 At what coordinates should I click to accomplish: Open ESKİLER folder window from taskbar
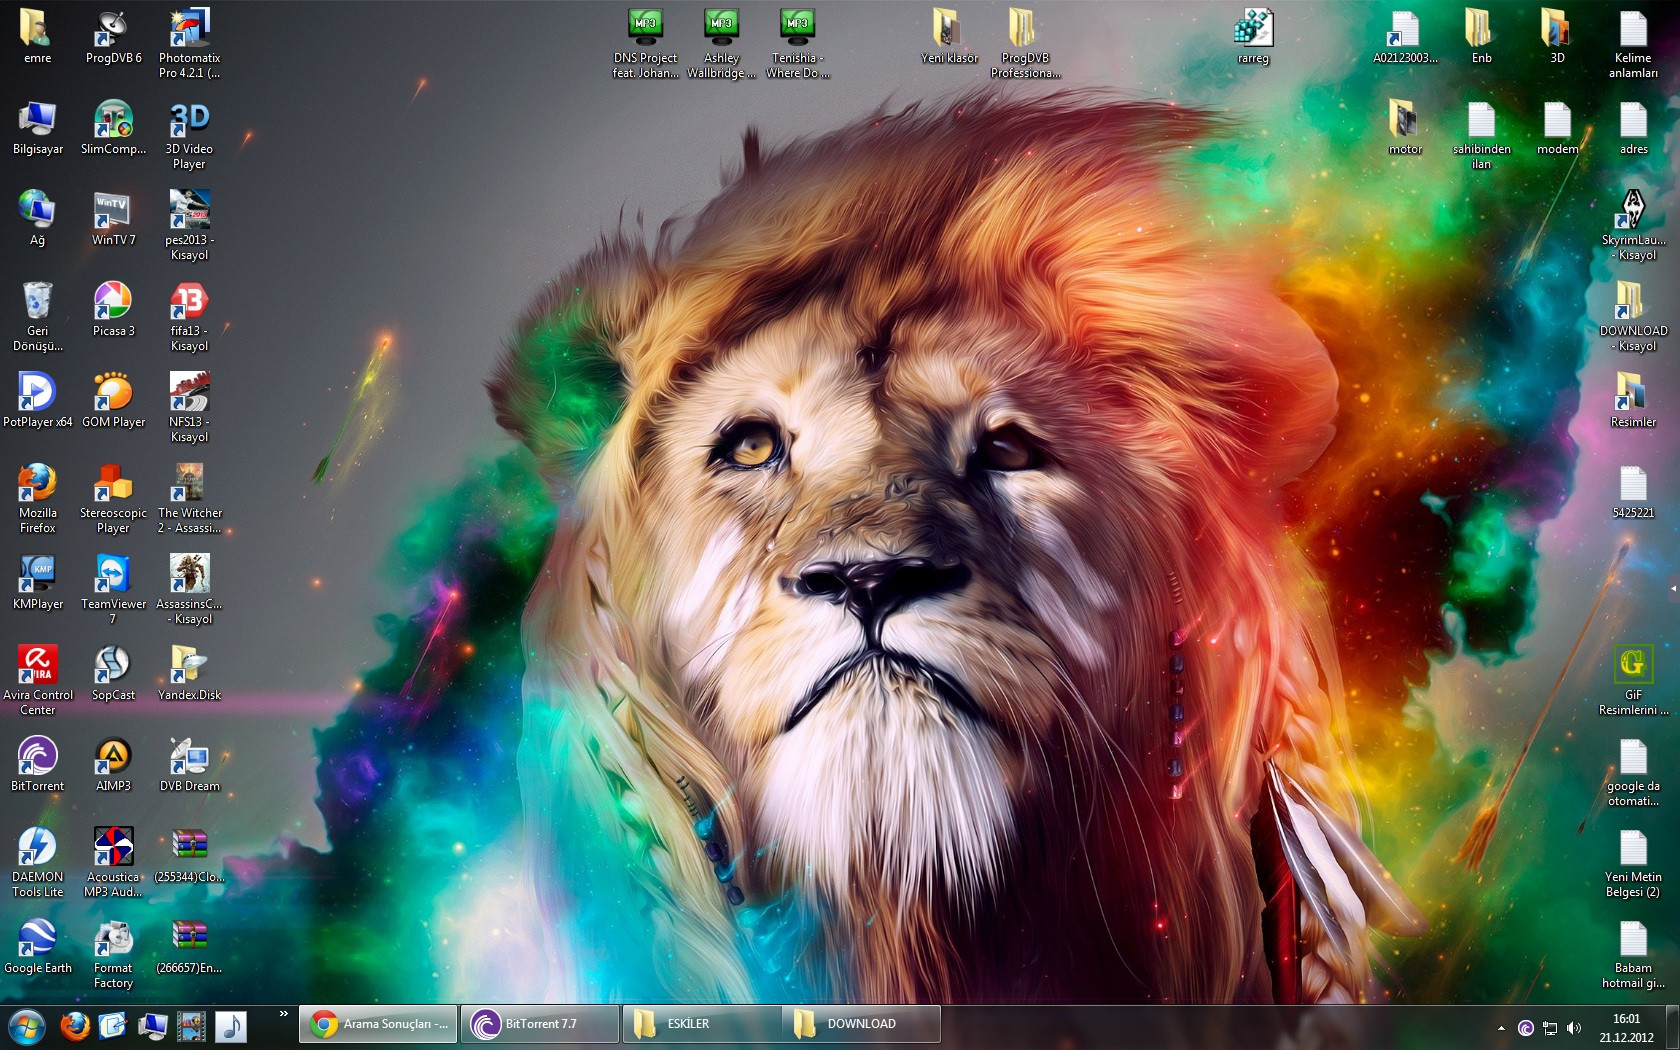pos(703,1024)
